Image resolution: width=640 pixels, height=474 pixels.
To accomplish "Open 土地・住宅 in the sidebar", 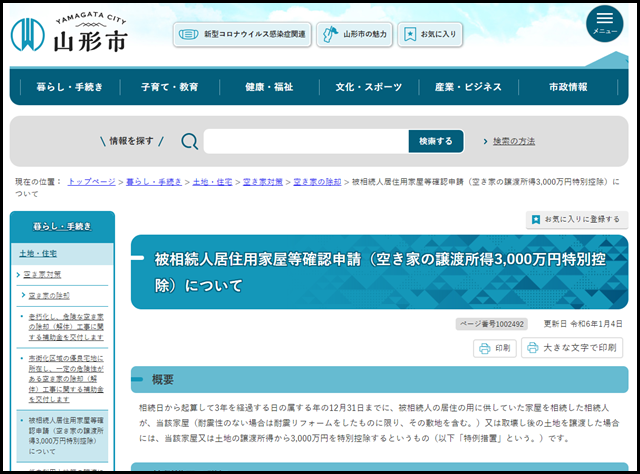I will click(38, 254).
